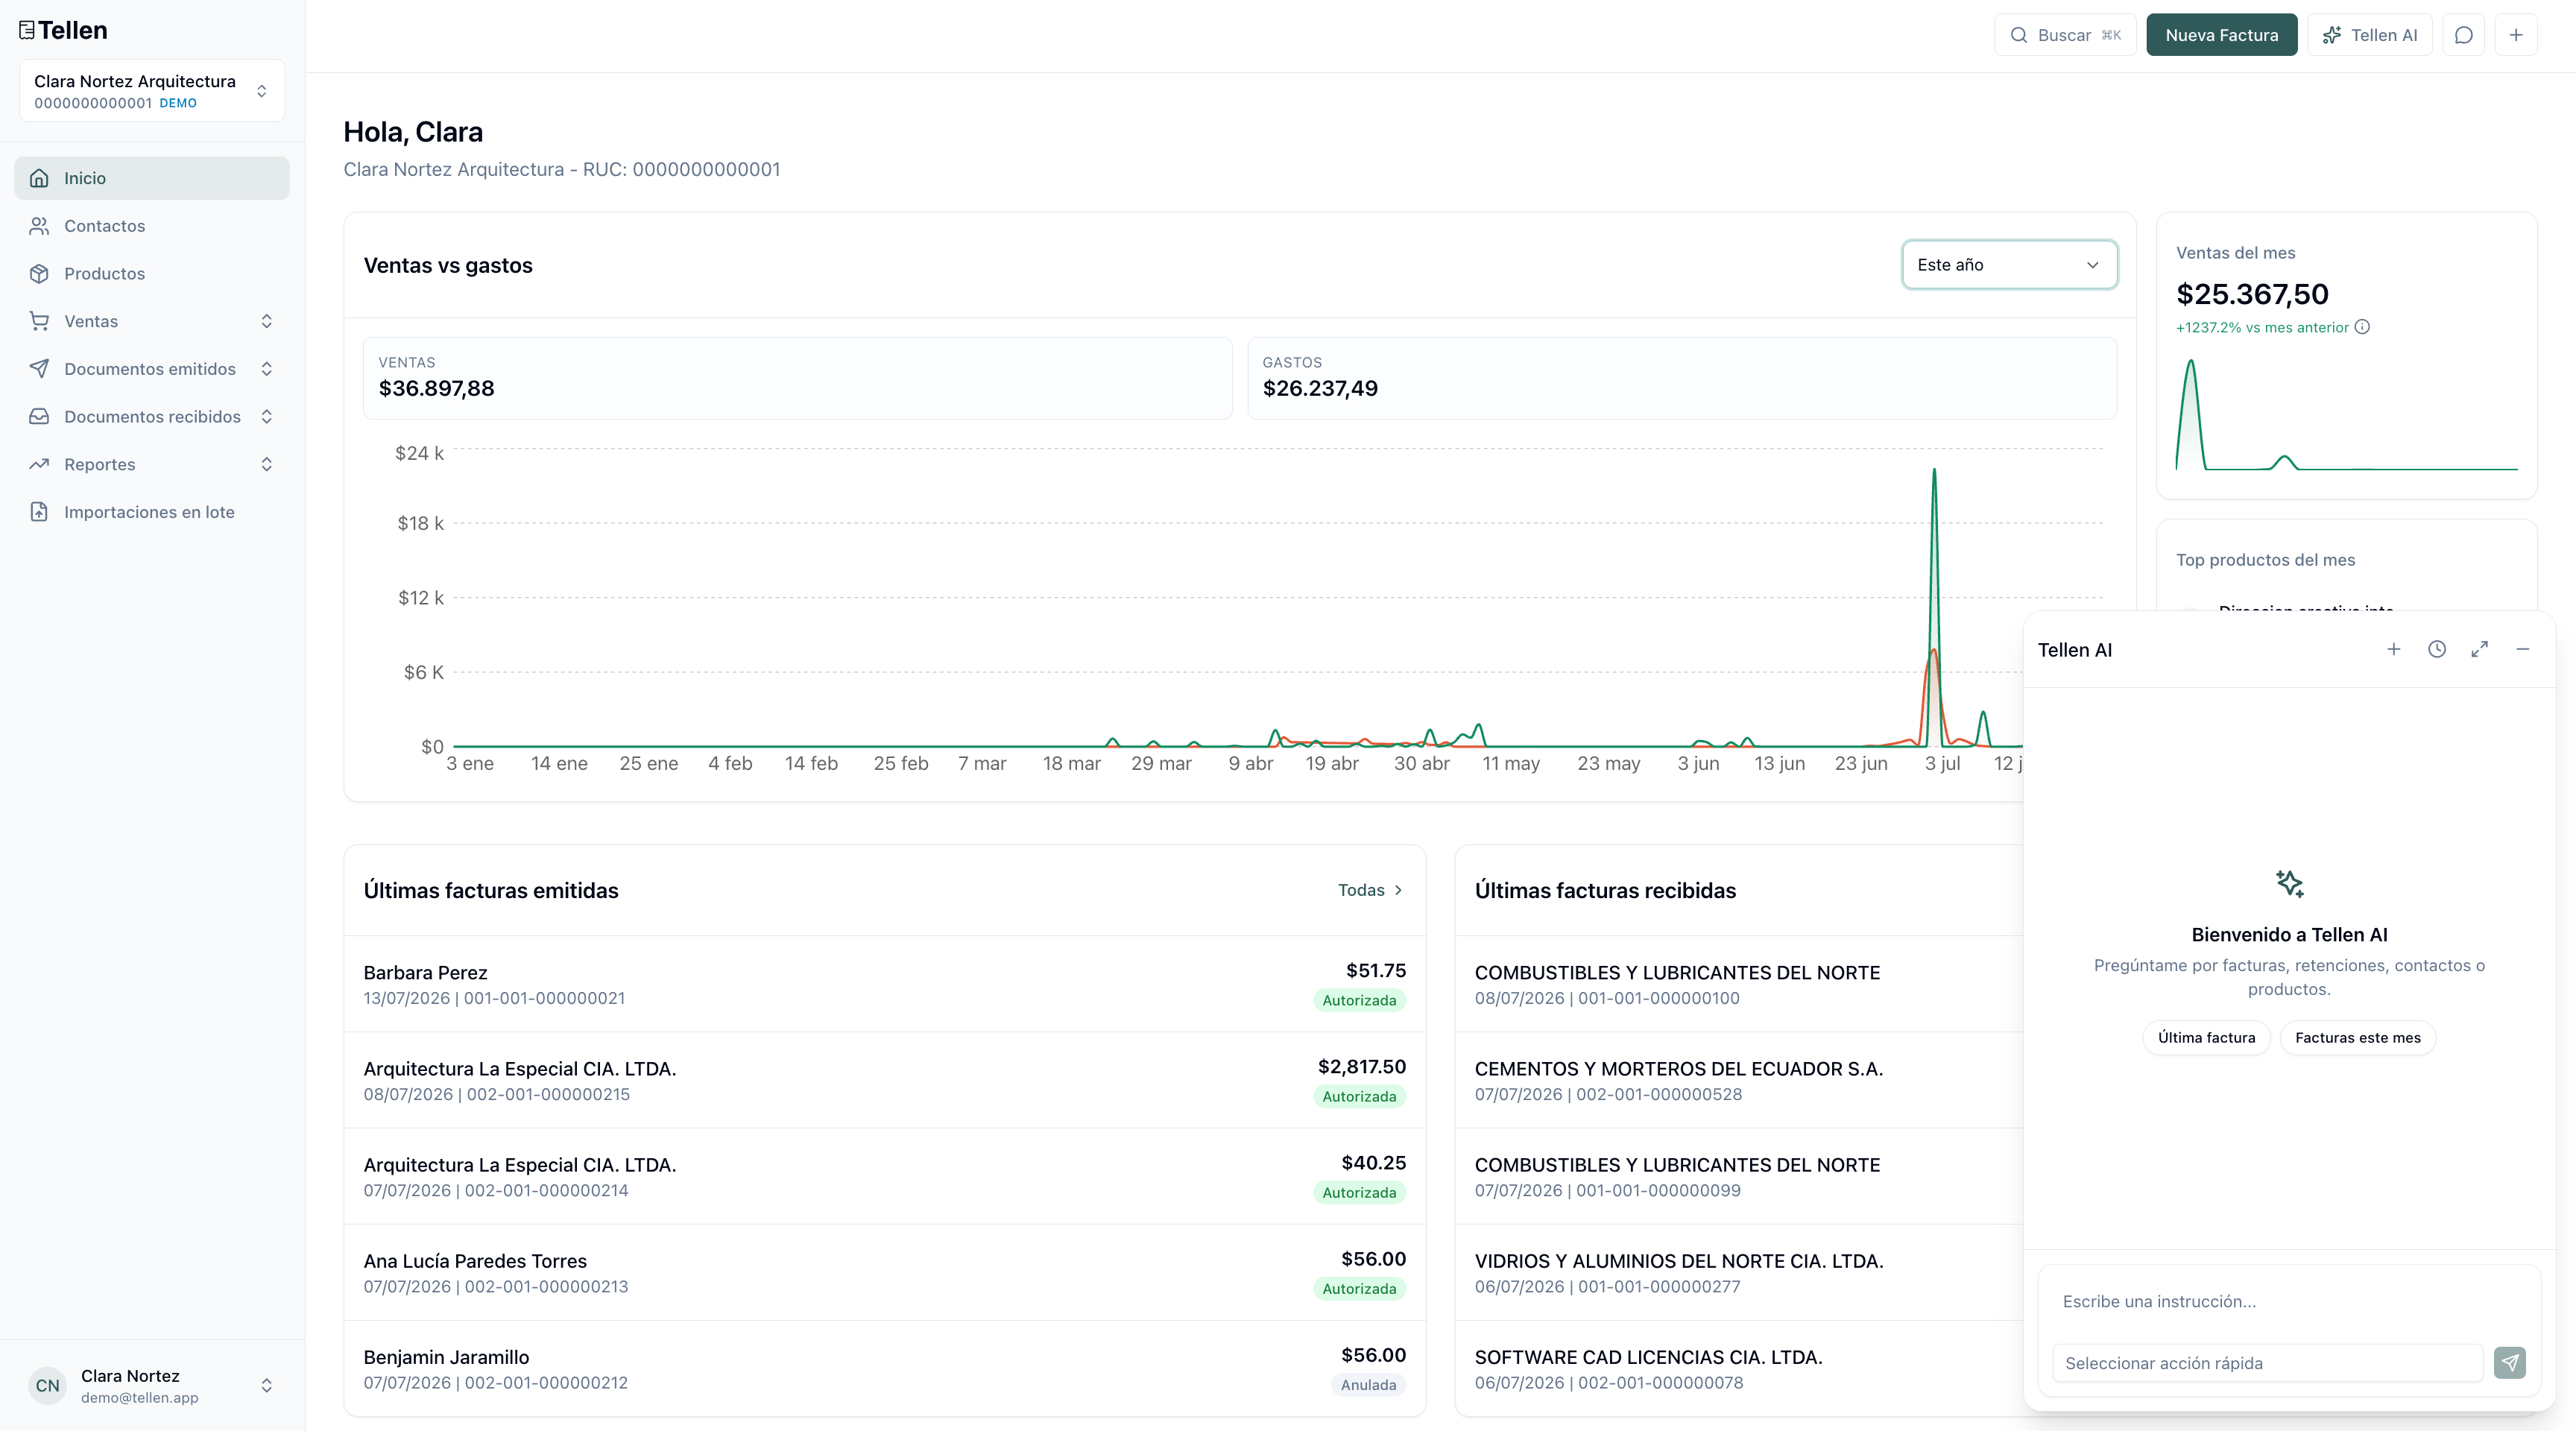Viewport: 2576px width, 1431px height.
Task: Open Seleccionar acción rápida selector
Action: click(x=2267, y=1363)
